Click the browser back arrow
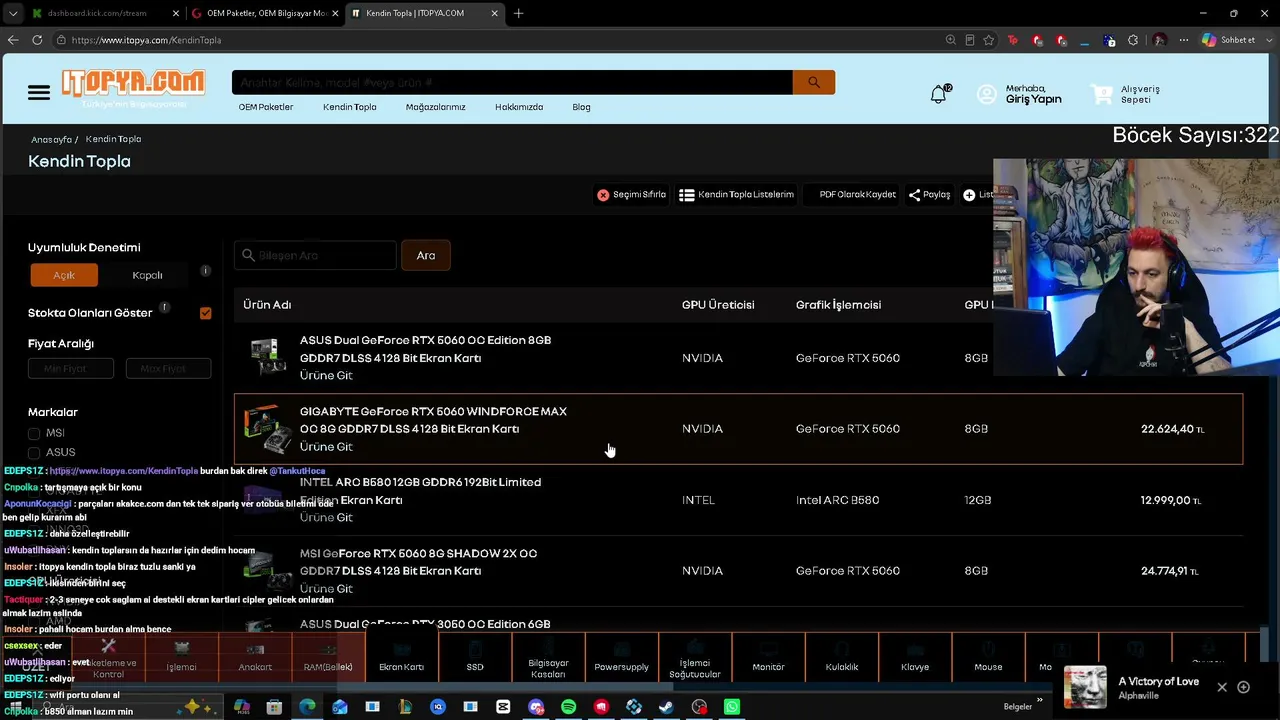 tap(13, 40)
